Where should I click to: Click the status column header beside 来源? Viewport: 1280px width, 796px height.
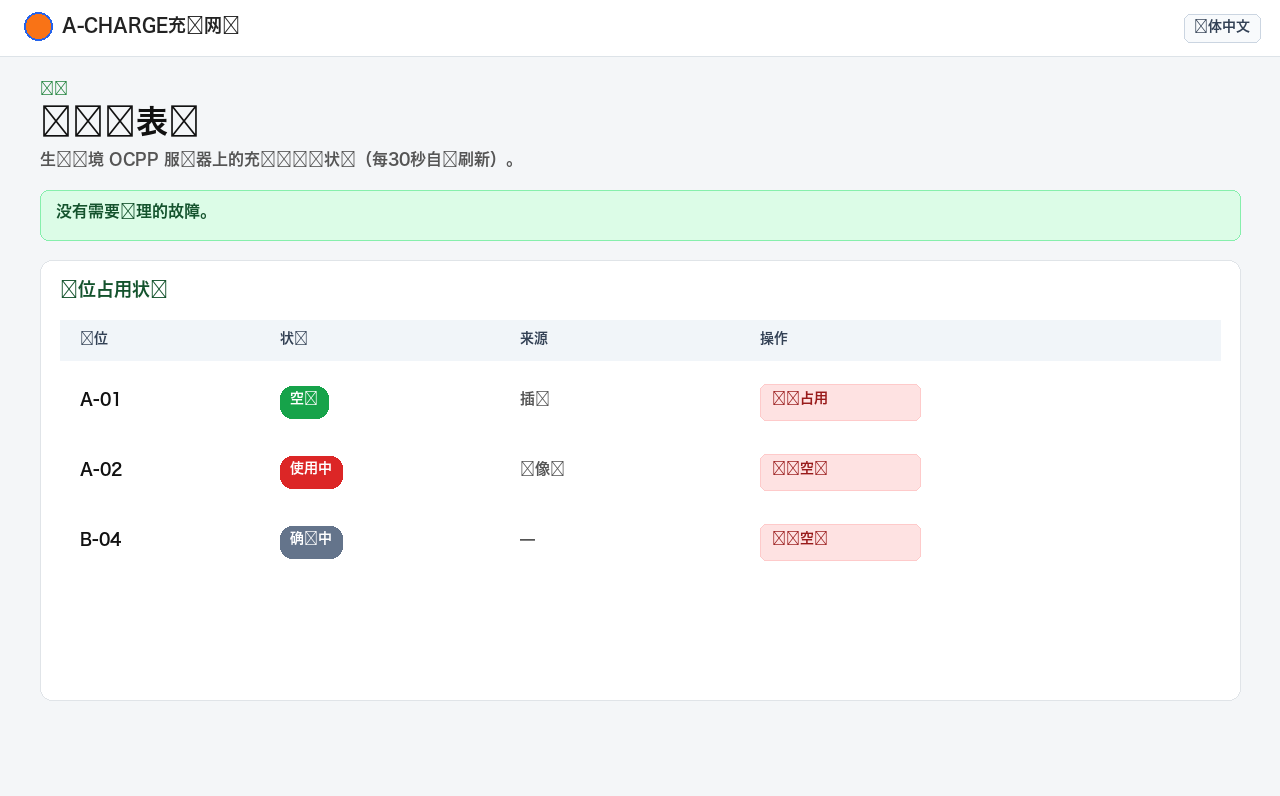tap(294, 339)
